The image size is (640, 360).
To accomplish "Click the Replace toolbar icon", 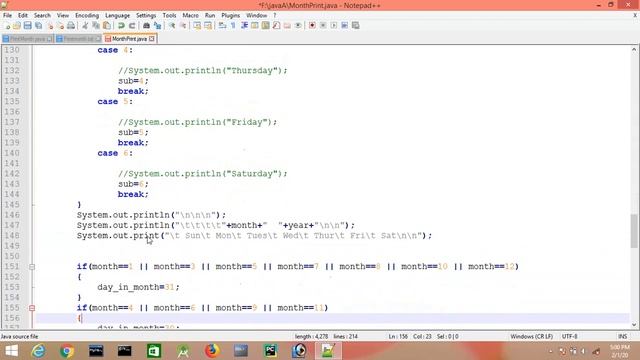I will click(157, 26).
